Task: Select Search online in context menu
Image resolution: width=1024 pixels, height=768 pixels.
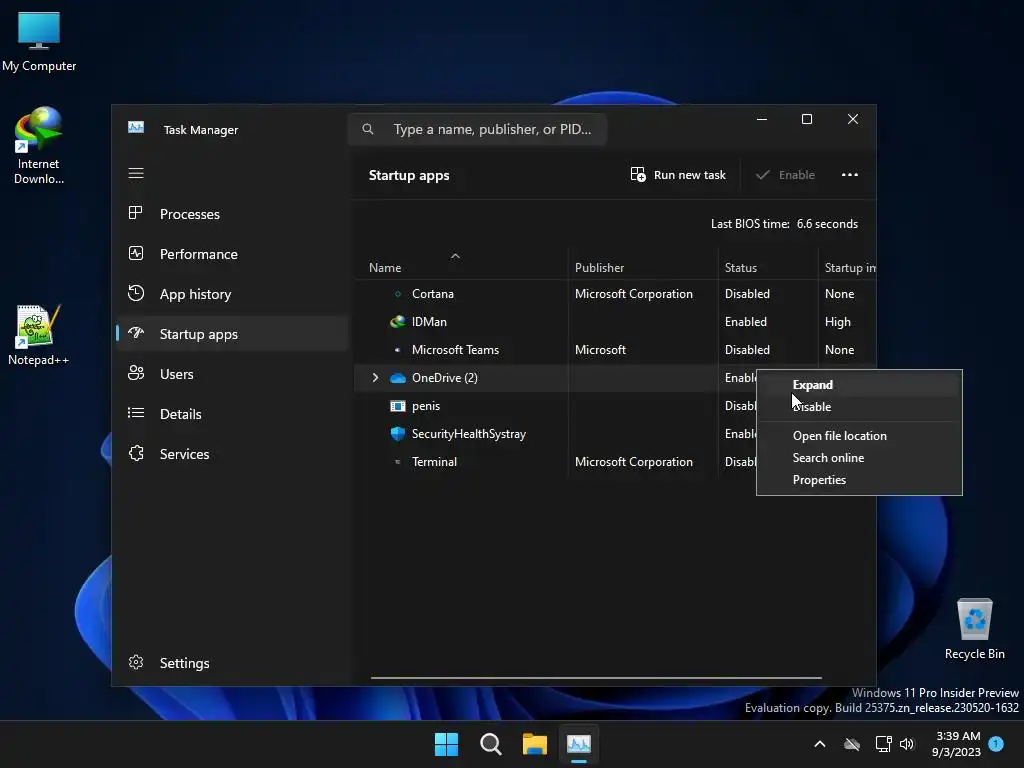Action: click(x=859, y=458)
